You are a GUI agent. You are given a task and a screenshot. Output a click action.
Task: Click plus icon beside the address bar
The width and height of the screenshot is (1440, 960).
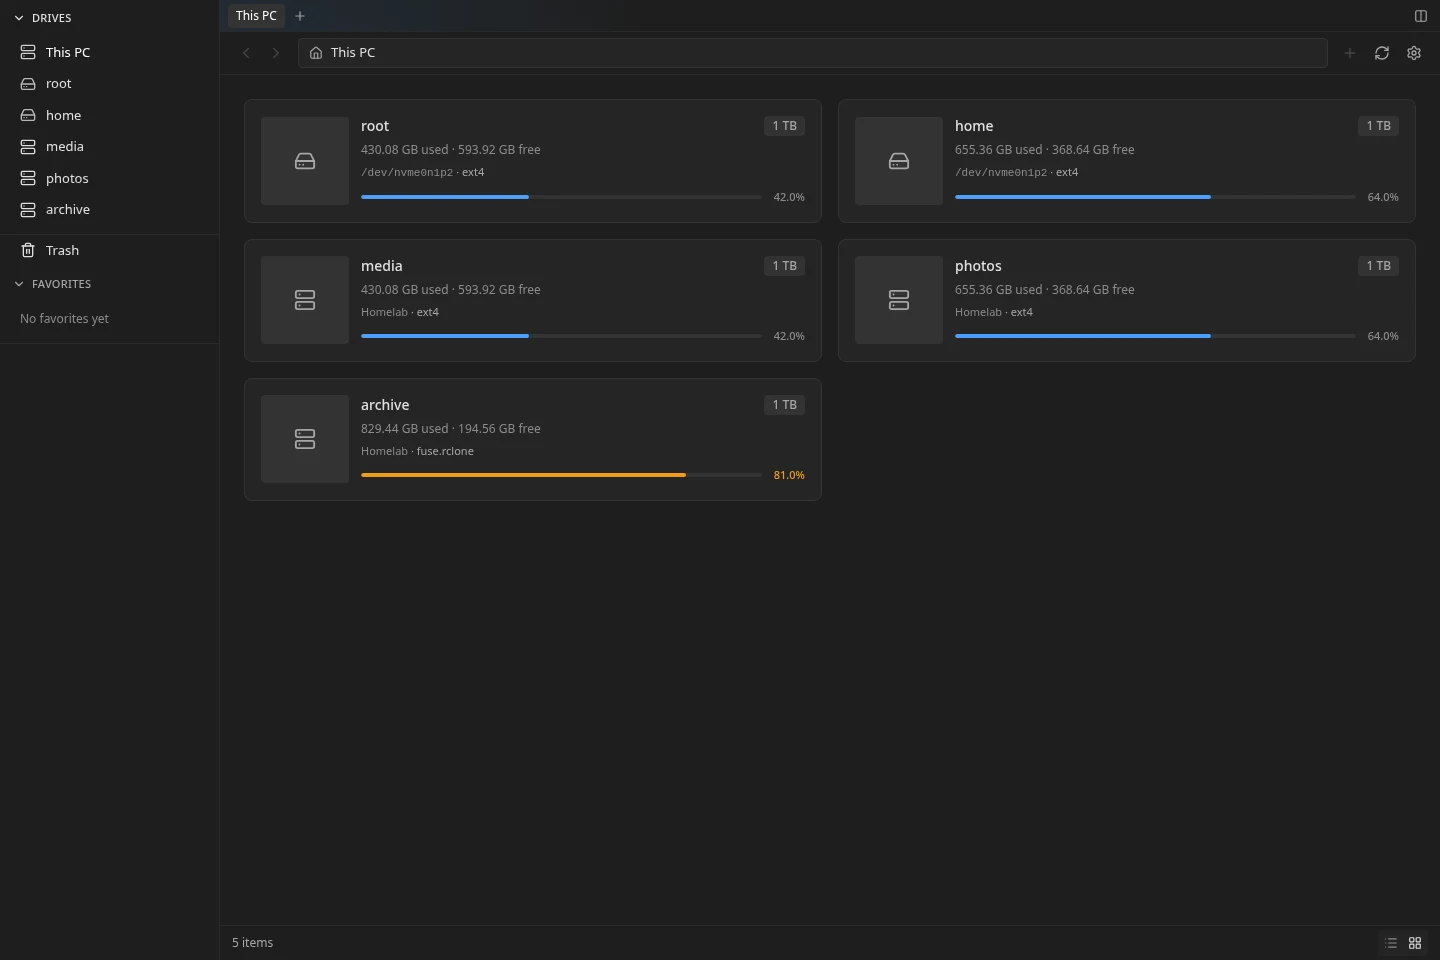coord(1350,53)
